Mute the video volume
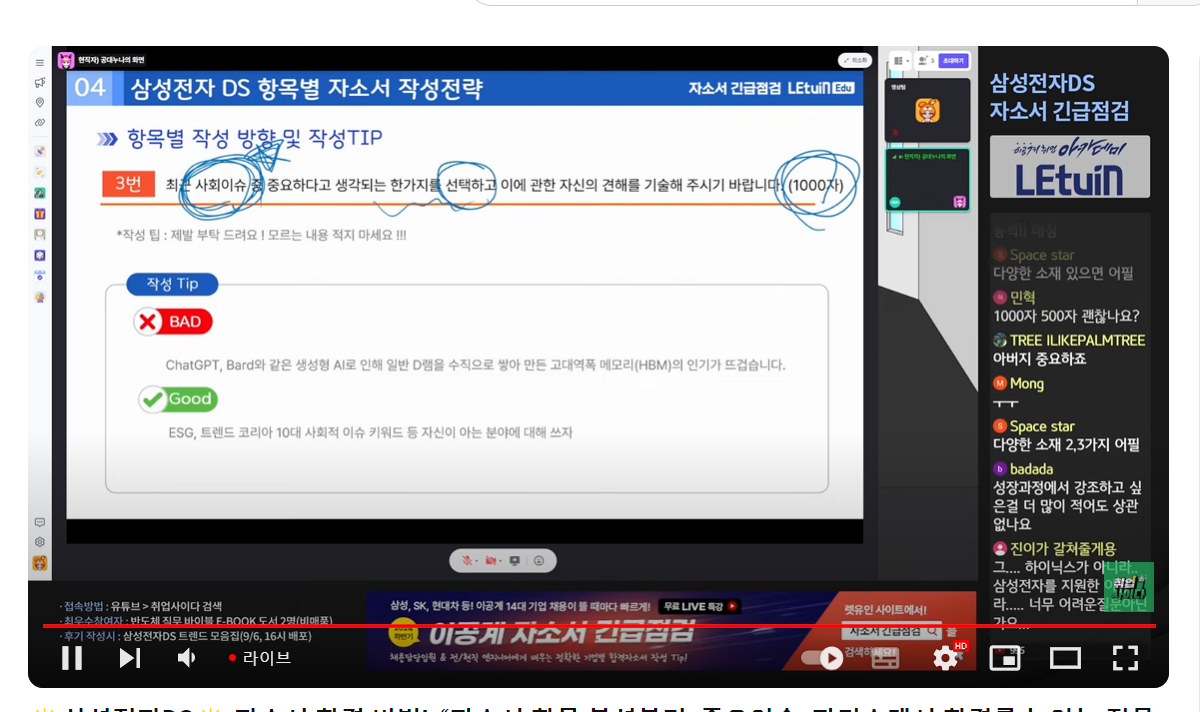The height and width of the screenshot is (712, 1200). (x=187, y=658)
